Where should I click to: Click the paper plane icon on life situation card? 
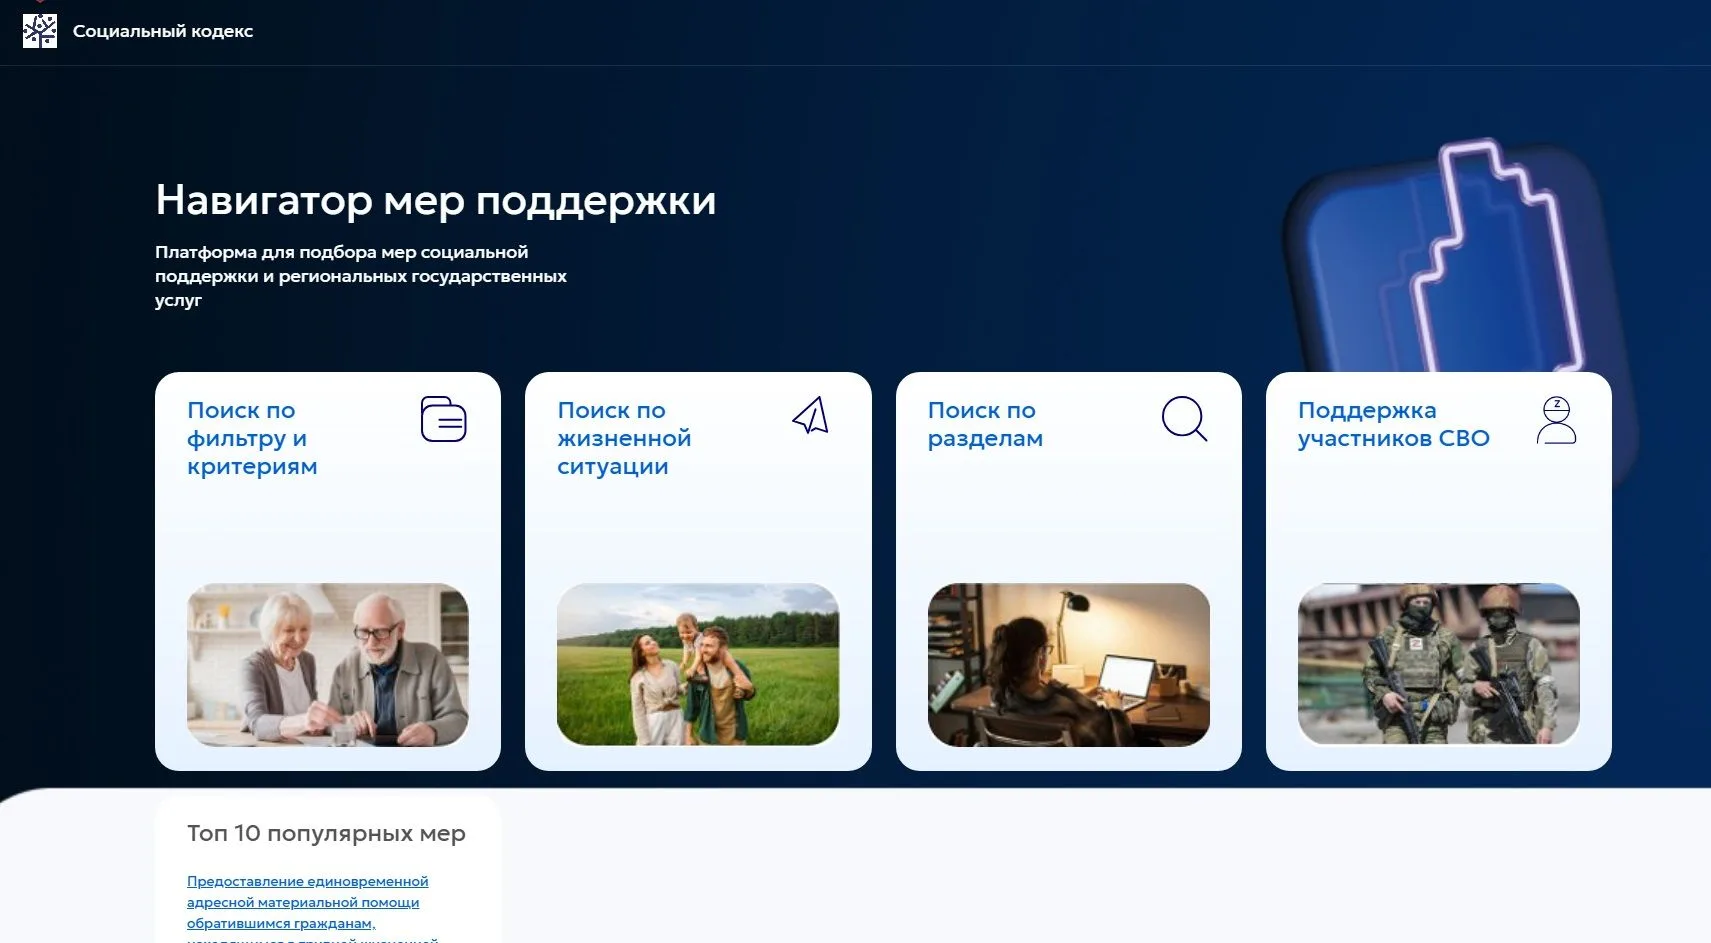[x=811, y=416]
